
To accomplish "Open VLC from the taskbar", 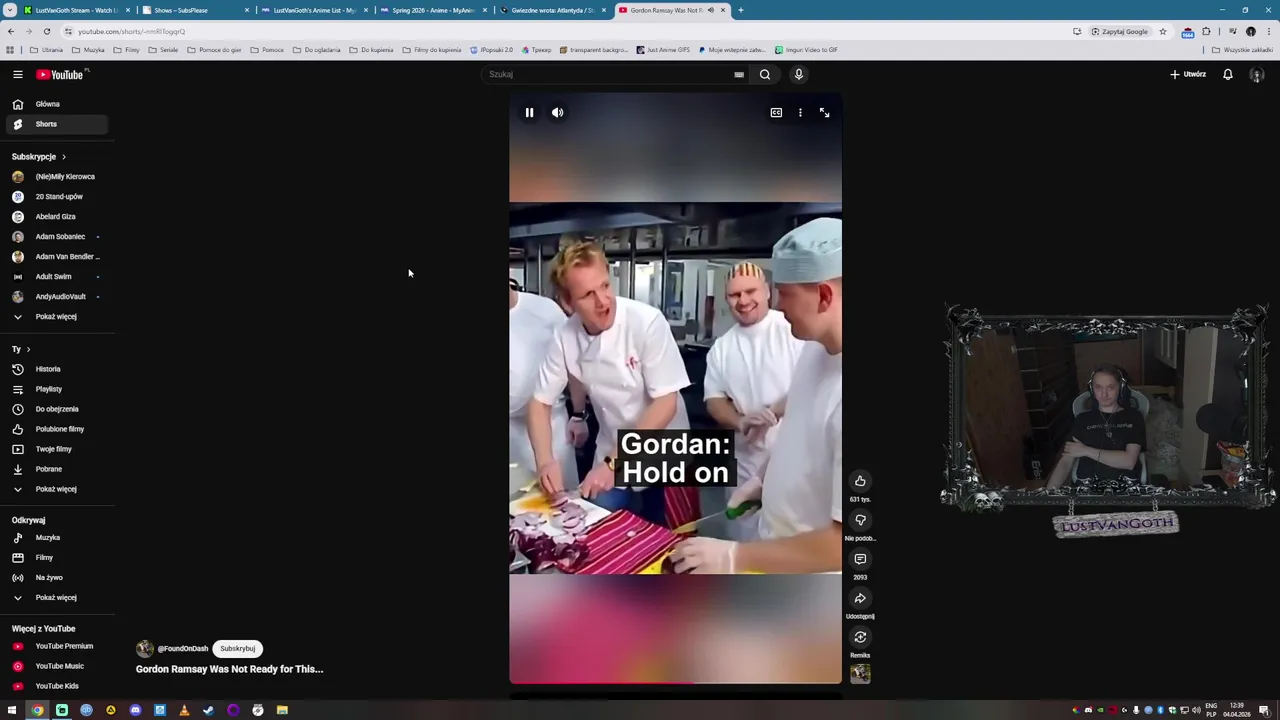I will point(184,710).
